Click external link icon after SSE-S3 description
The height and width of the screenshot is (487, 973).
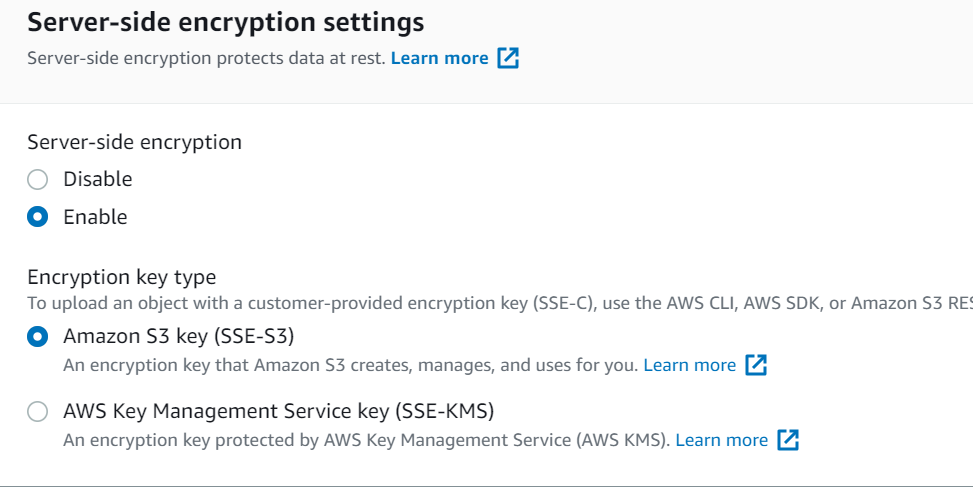point(756,365)
